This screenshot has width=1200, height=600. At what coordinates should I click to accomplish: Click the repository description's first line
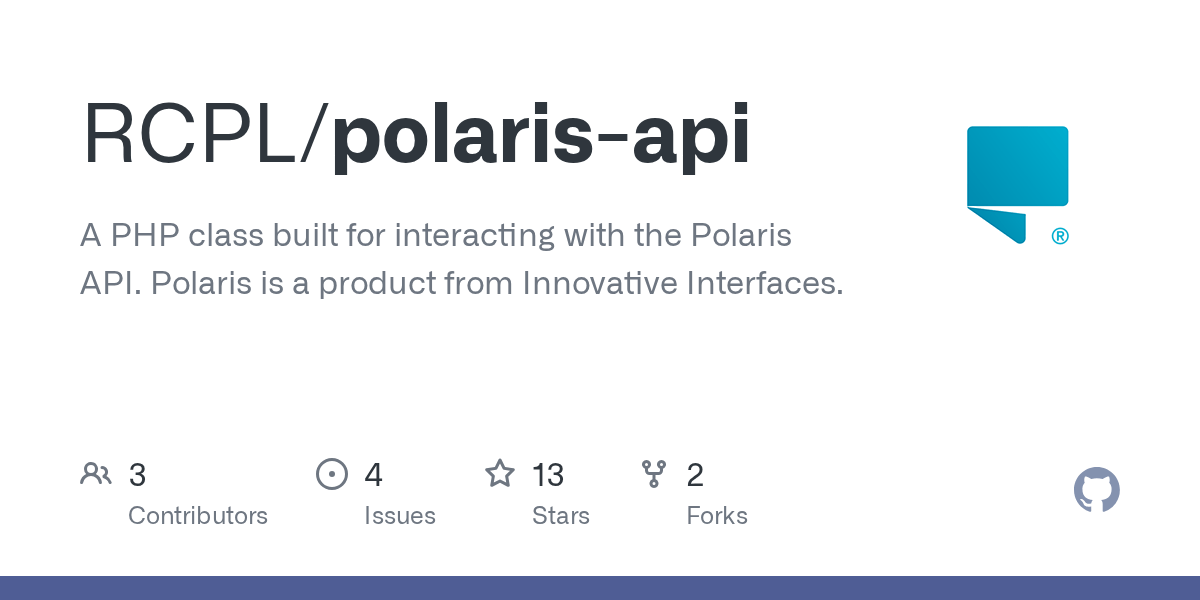[435, 237]
